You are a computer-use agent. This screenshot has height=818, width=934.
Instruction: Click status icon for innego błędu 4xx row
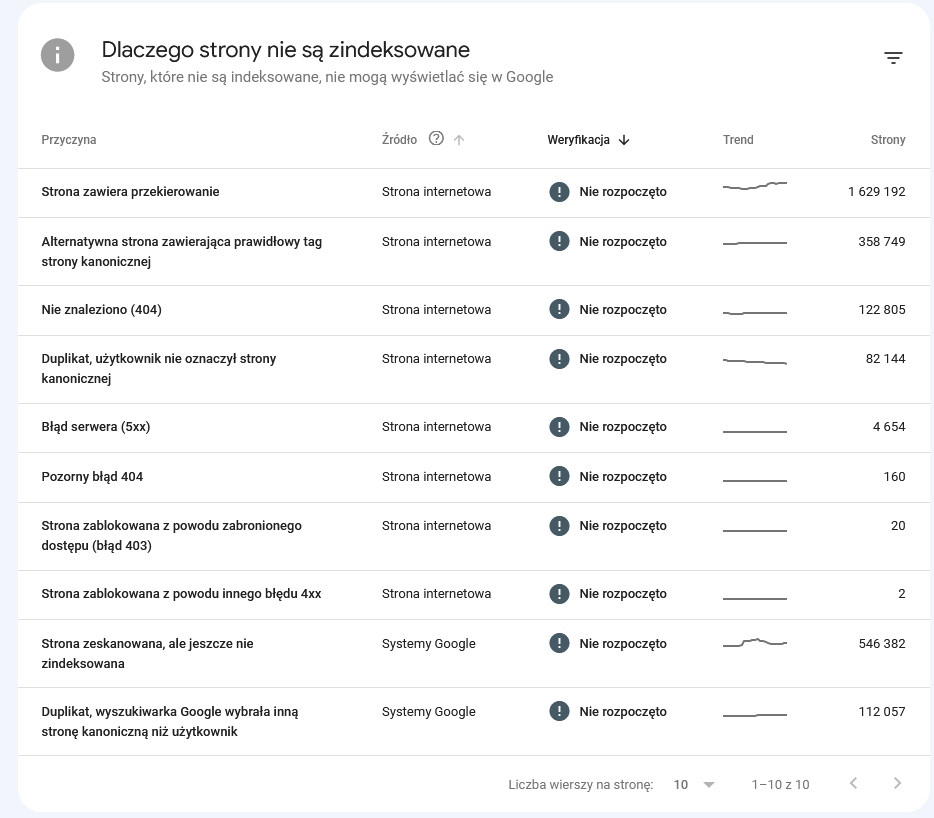(559, 593)
